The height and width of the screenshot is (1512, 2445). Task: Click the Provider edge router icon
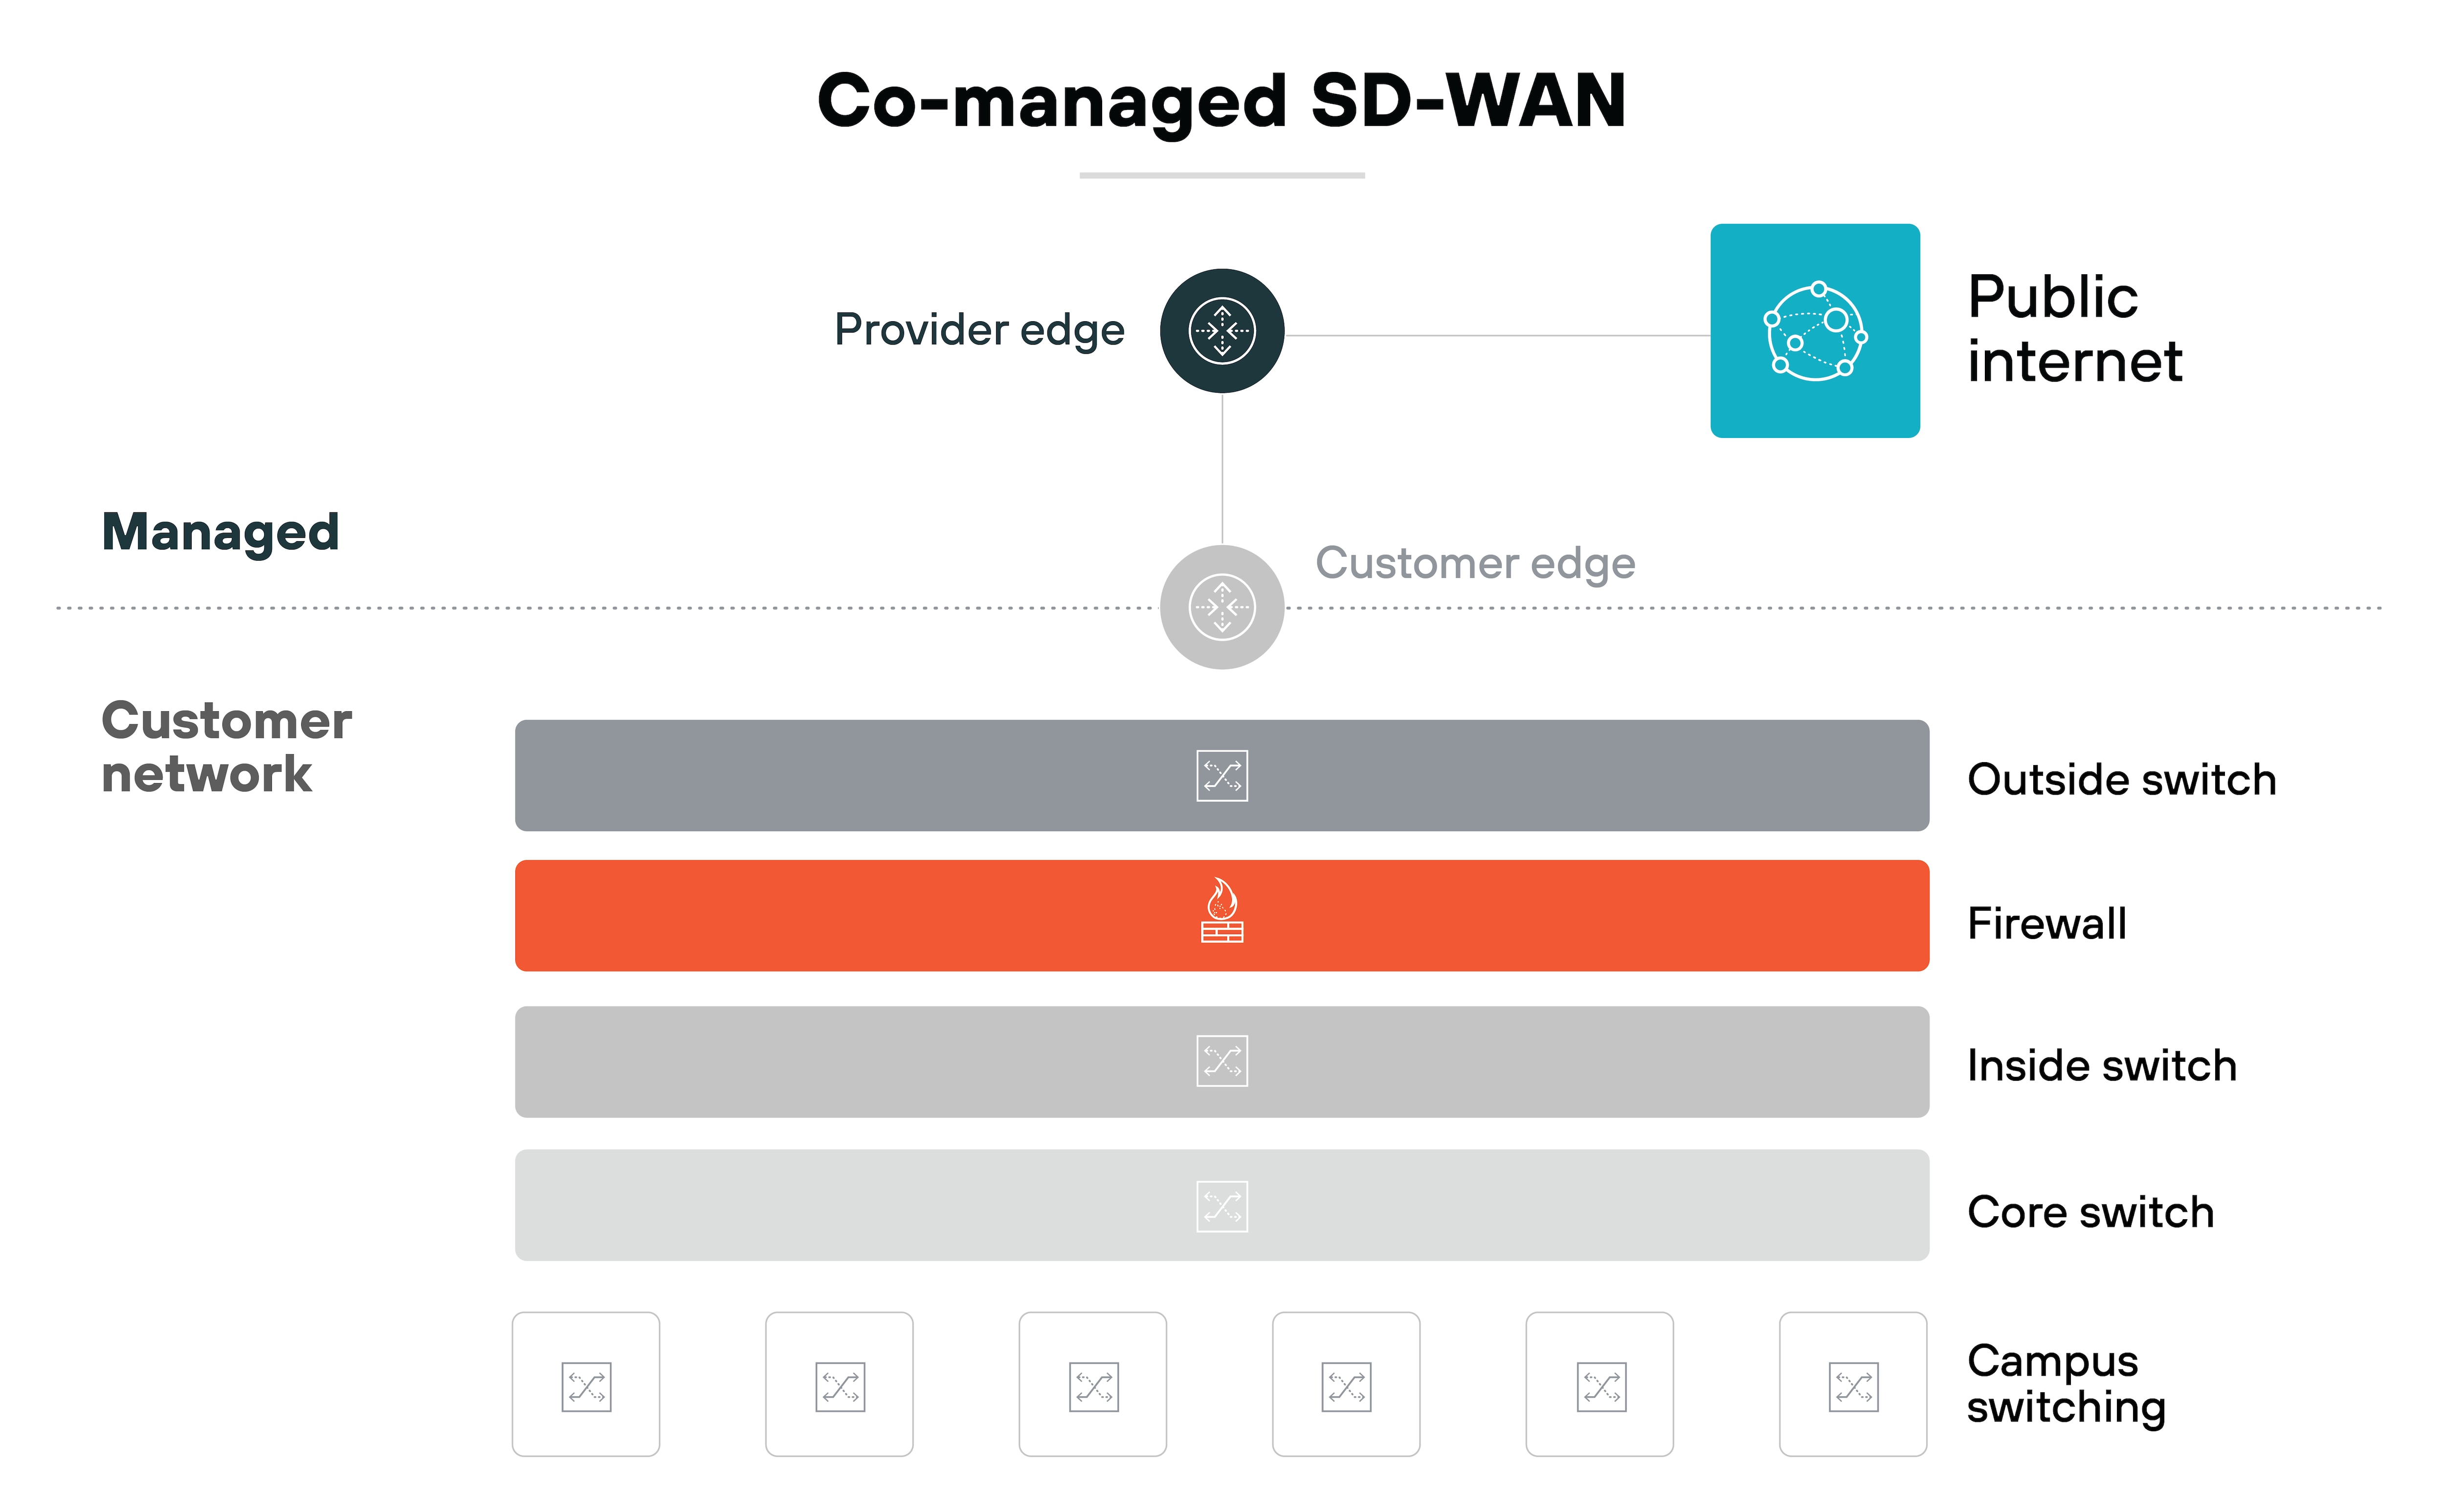click(1221, 331)
